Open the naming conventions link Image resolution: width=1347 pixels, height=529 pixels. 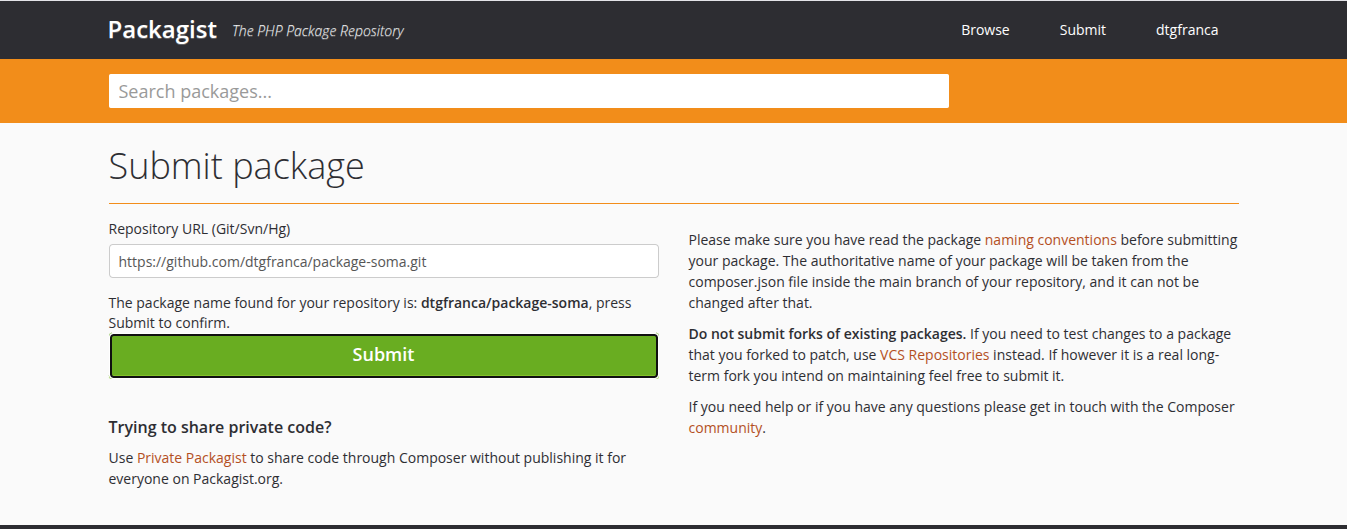pos(1050,240)
